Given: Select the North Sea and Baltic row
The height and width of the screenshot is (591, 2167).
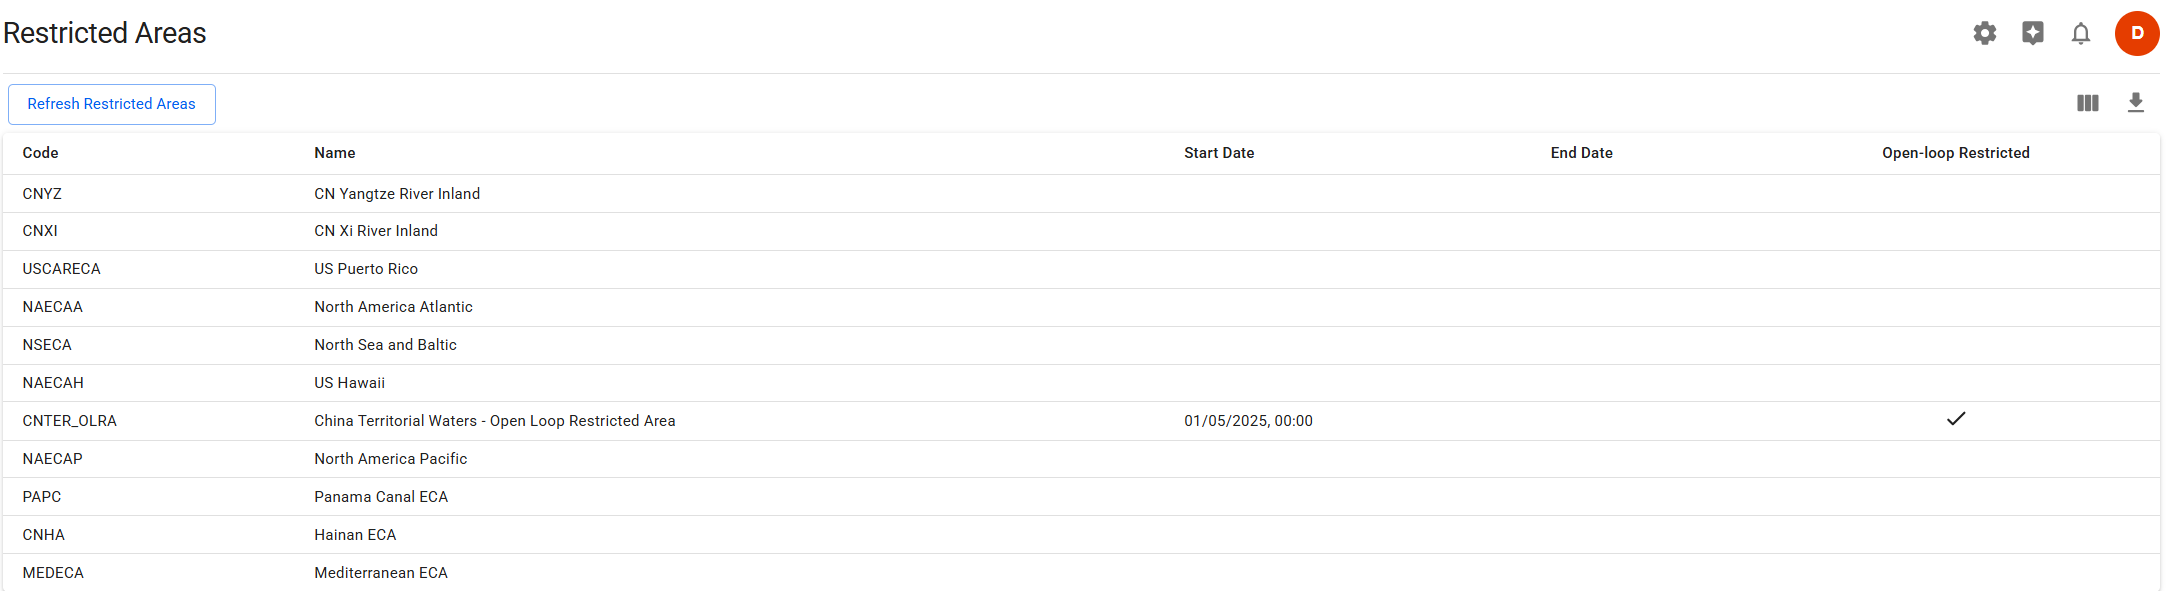Looking at the screenshot, I should click(385, 345).
